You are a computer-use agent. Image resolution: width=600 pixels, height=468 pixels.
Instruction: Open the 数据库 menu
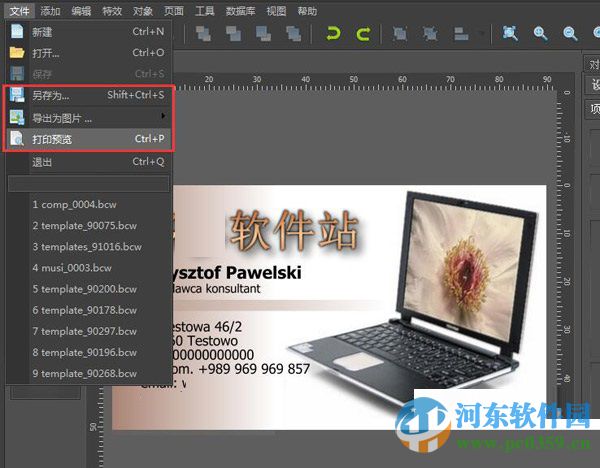pos(240,11)
